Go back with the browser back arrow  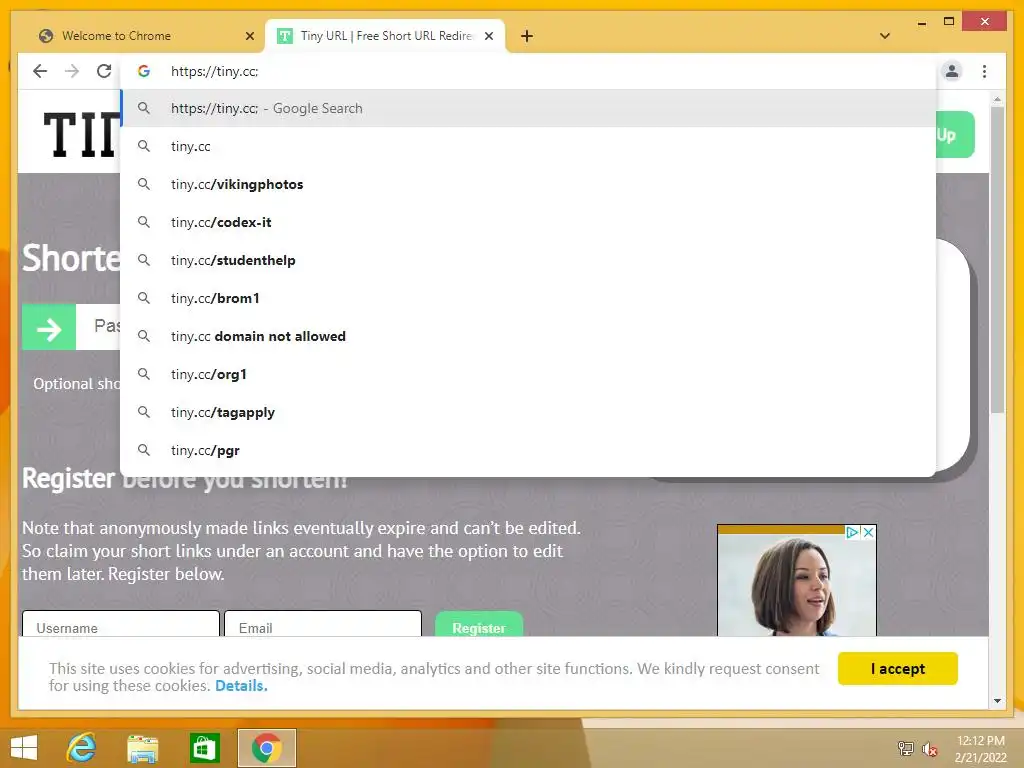(x=40, y=71)
